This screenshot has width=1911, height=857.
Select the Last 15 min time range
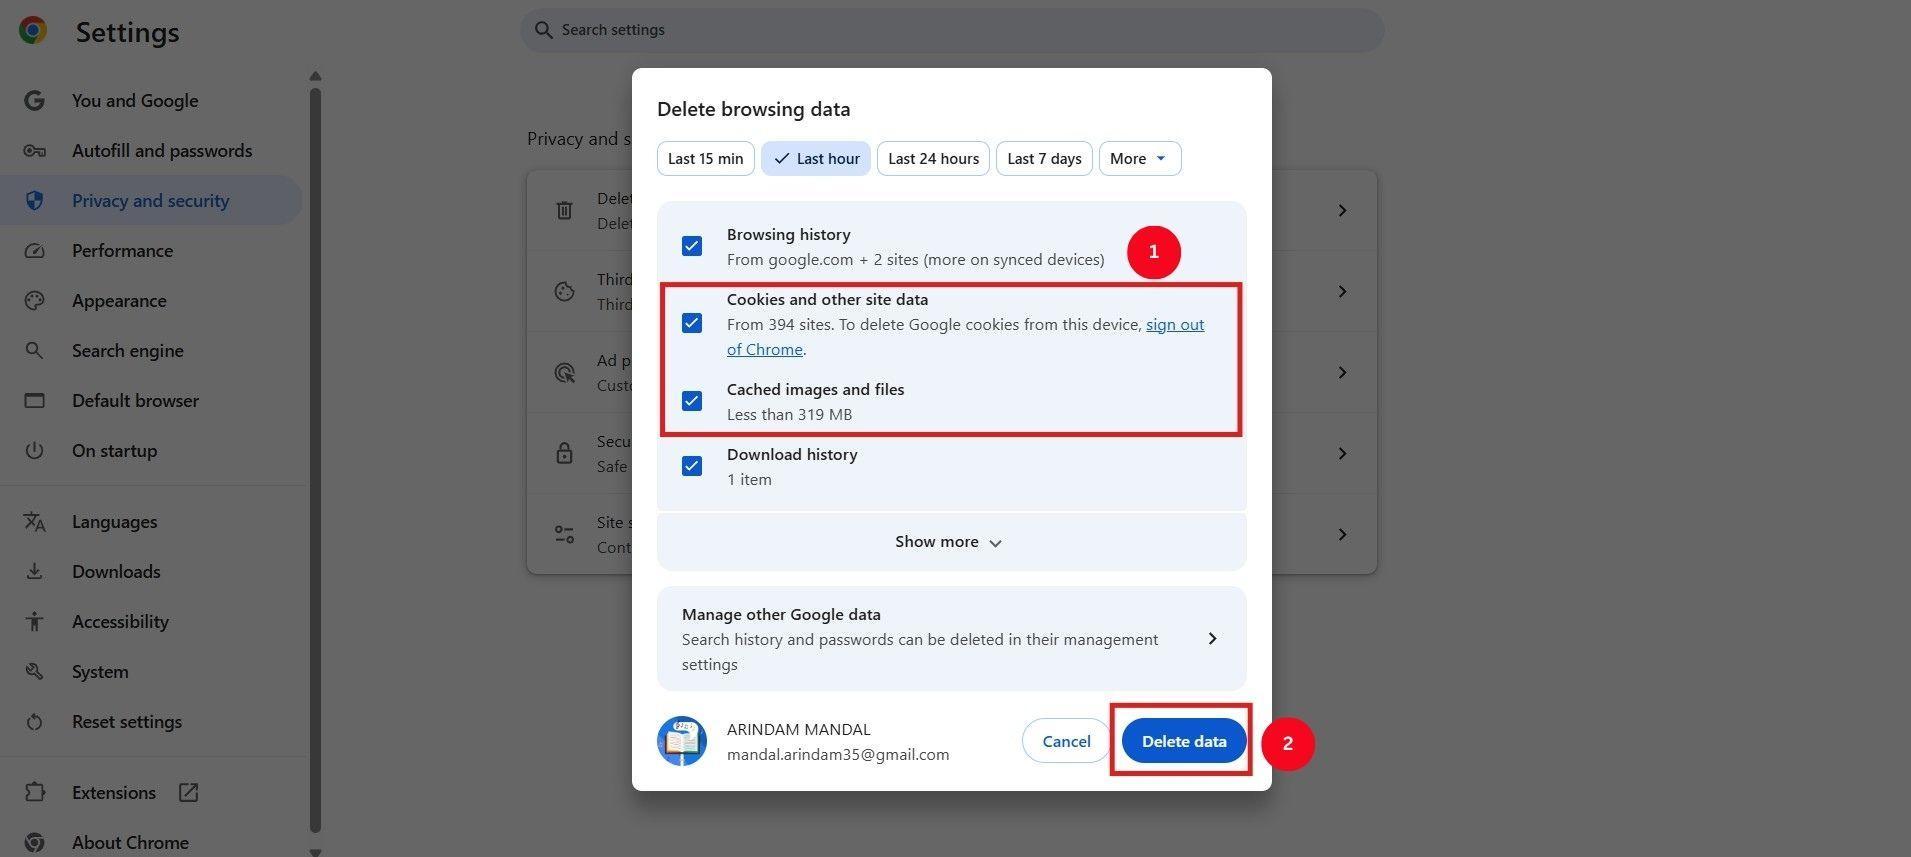pos(706,158)
